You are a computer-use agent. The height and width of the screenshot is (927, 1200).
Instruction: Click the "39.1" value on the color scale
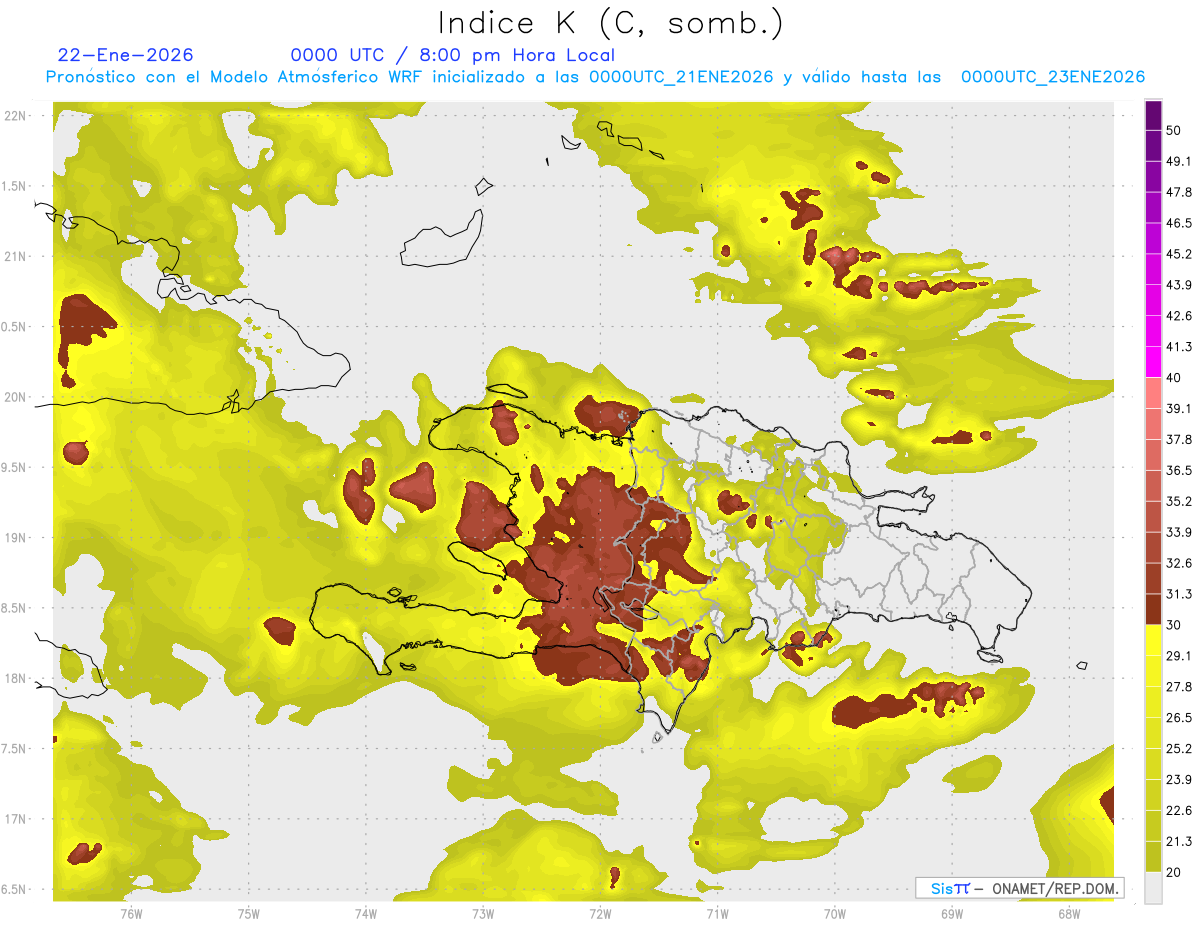(x=1178, y=409)
